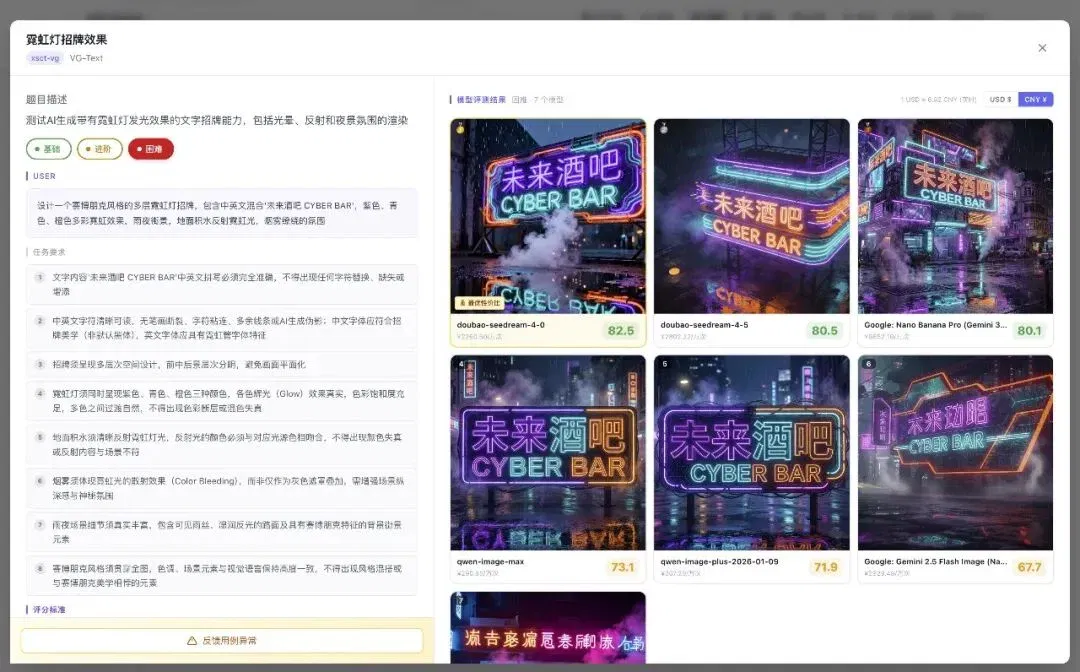The image size is (1080, 672).
Task: Click rank 6 badge on Gemini 2.5 Flash card
Action: pyautogui.click(x=869, y=364)
